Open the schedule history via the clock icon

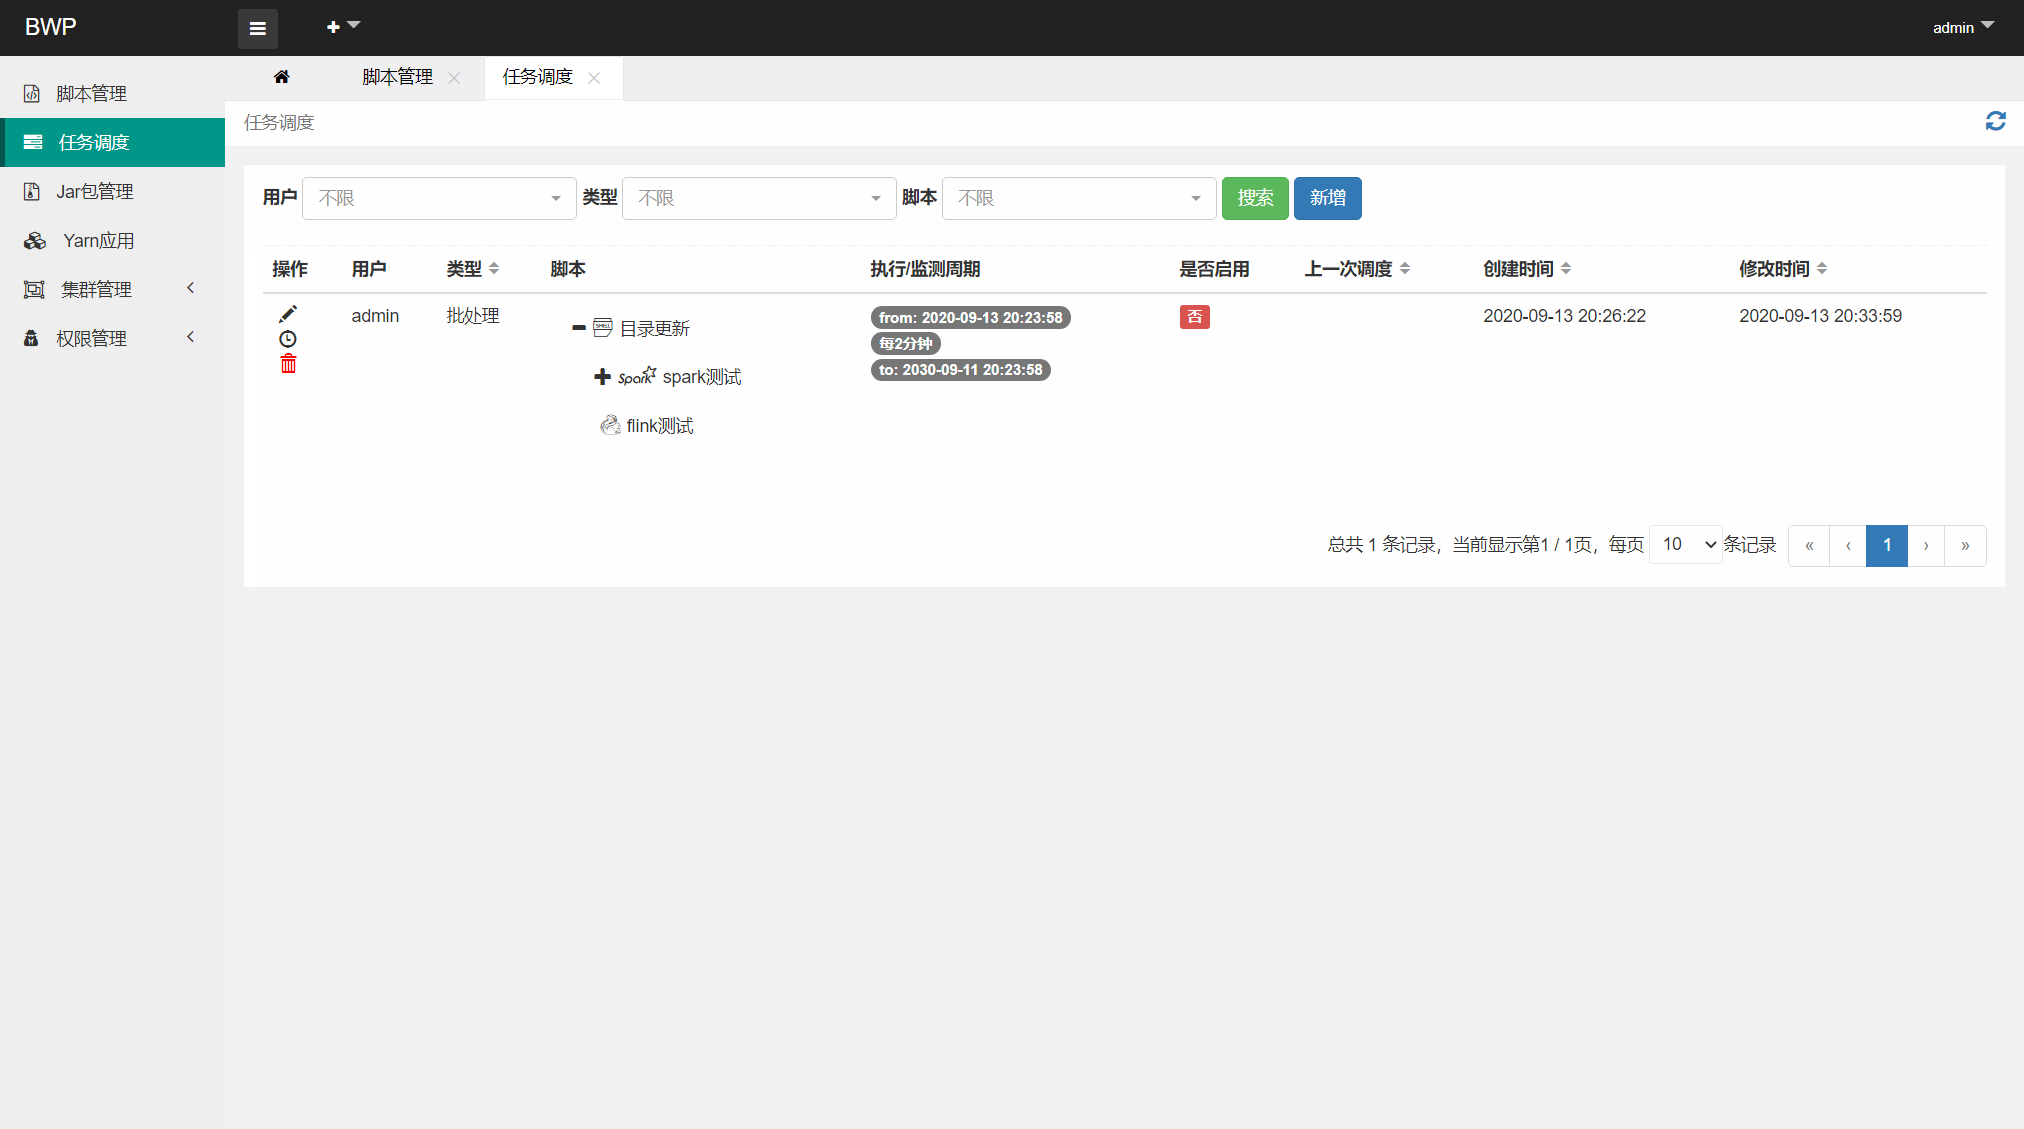[x=287, y=339]
